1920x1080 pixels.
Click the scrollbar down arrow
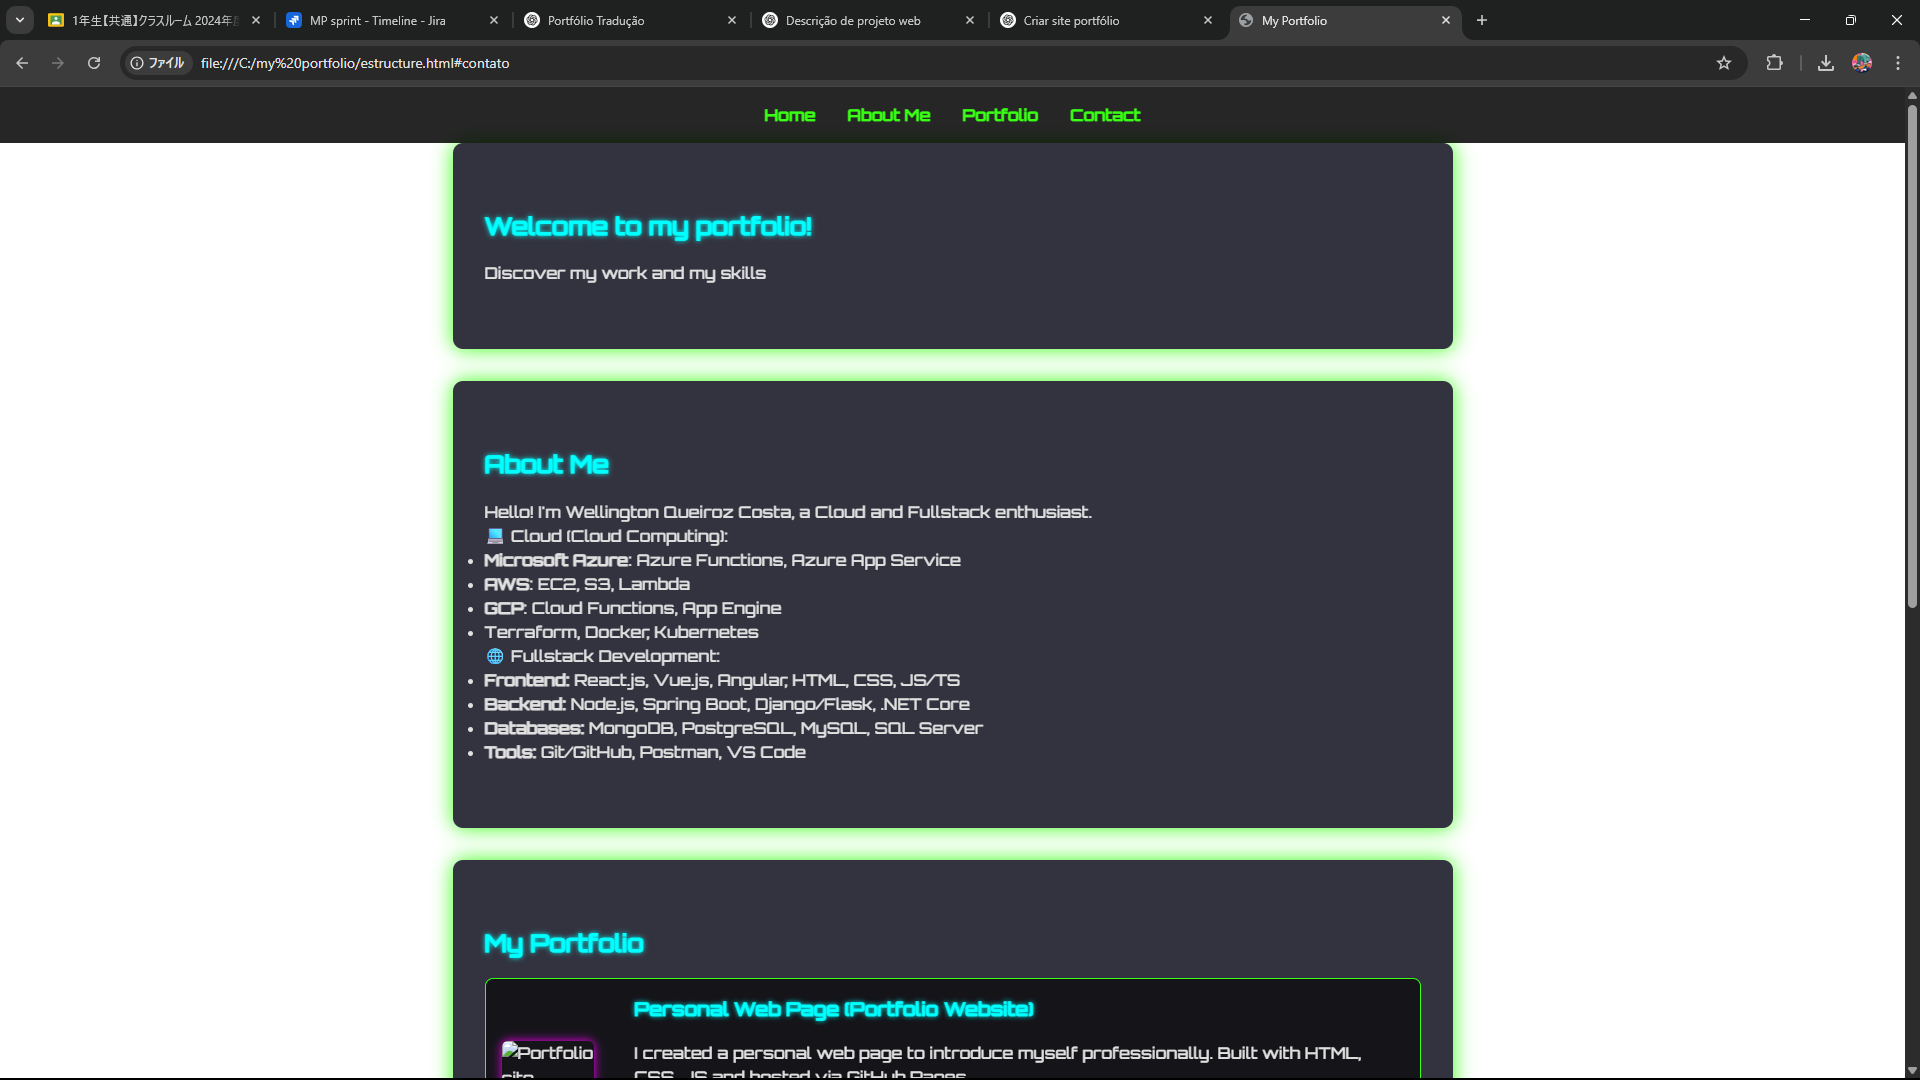tap(1912, 1071)
